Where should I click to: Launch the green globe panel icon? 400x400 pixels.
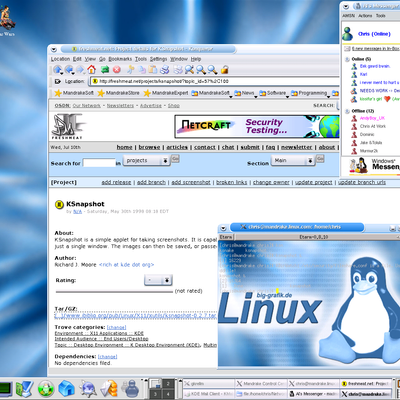46,388
